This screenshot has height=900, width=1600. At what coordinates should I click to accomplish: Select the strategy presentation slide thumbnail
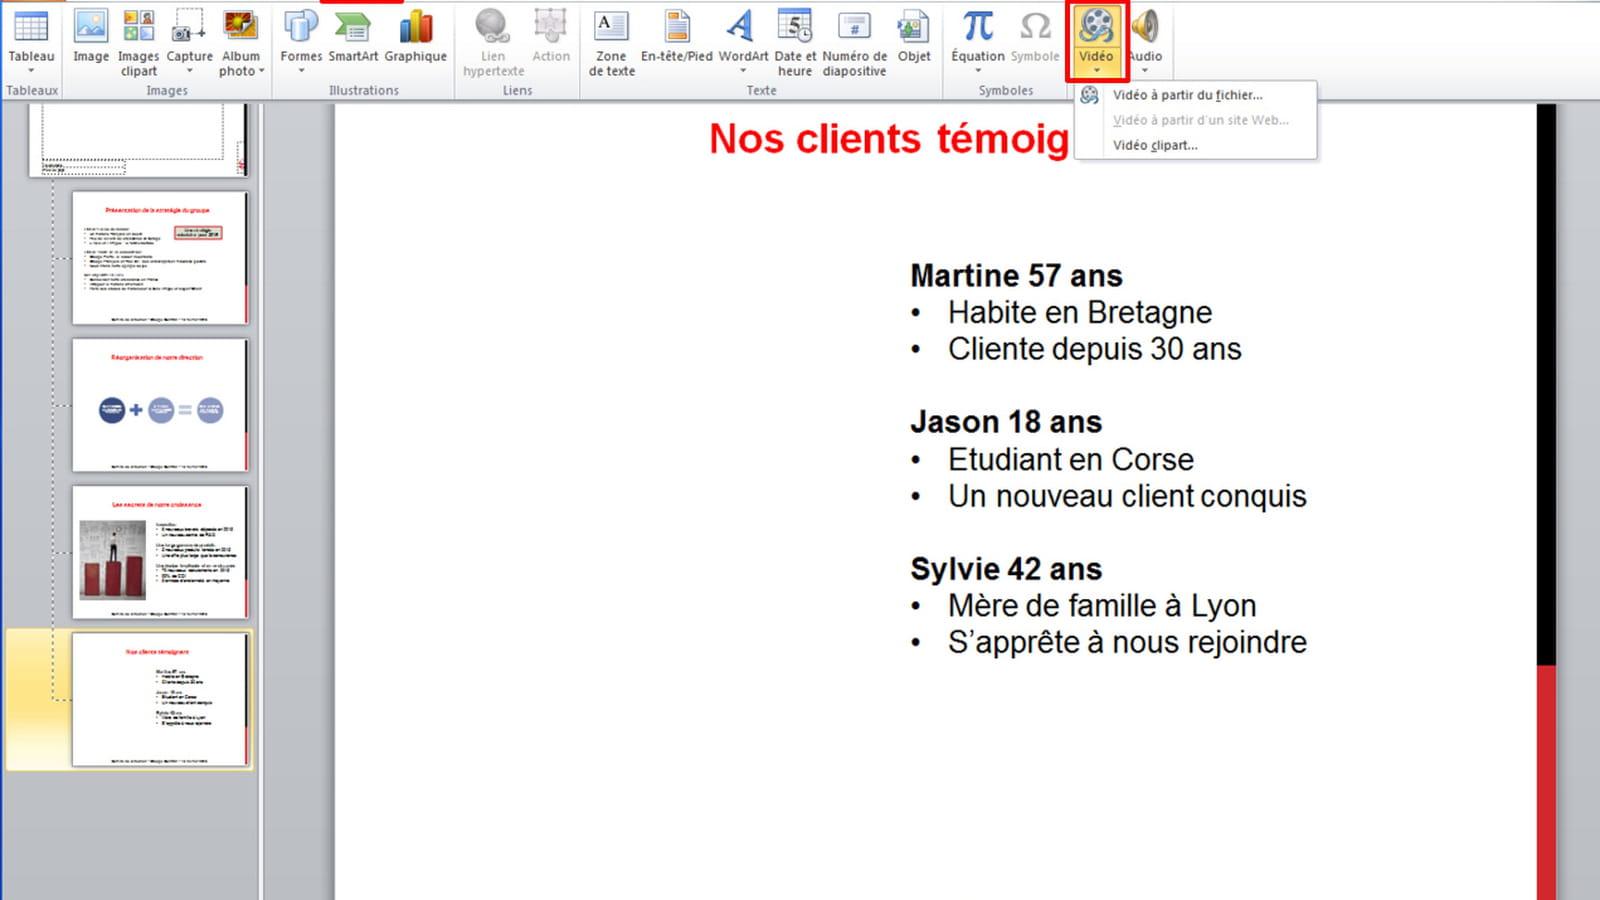(x=160, y=258)
